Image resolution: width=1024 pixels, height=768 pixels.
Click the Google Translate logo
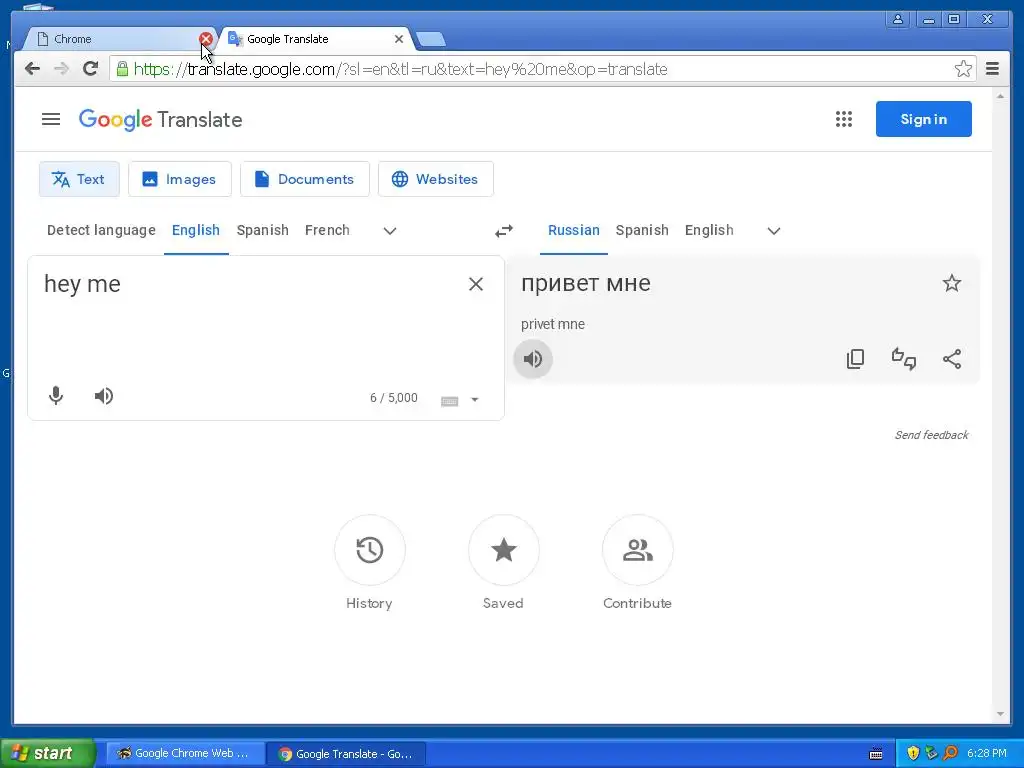(160, 120)
